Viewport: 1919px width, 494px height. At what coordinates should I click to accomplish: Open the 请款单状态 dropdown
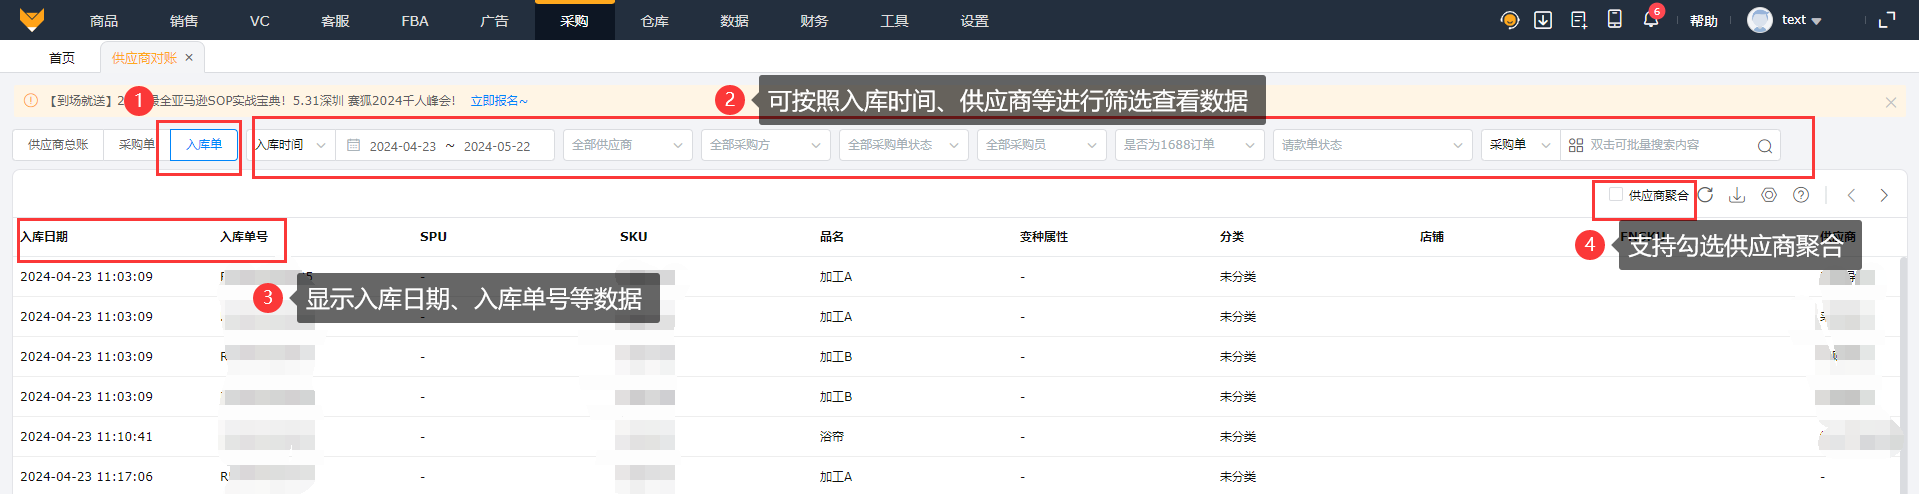[x=1372, y=145]
